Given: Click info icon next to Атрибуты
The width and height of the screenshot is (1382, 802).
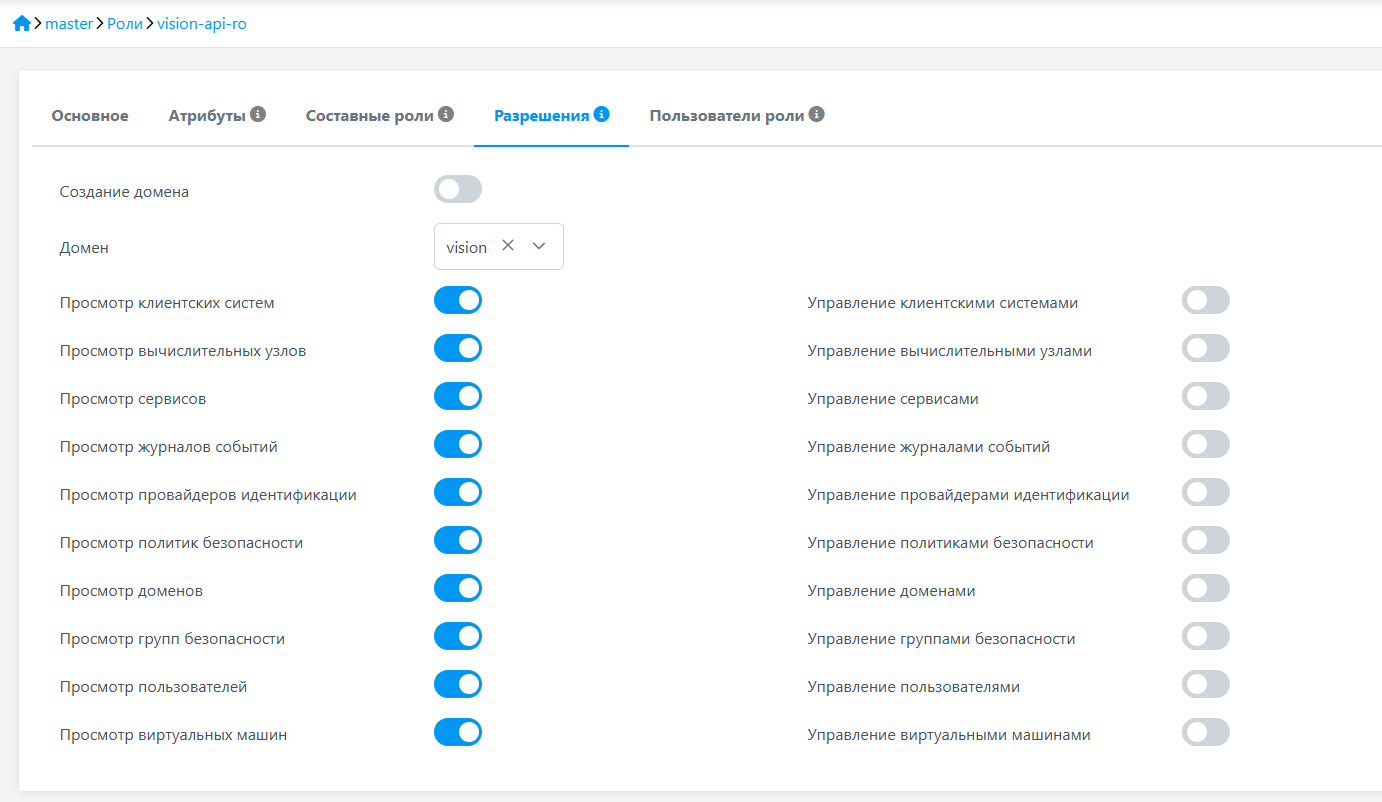Looking at the screenshot, I should [258, 115].
